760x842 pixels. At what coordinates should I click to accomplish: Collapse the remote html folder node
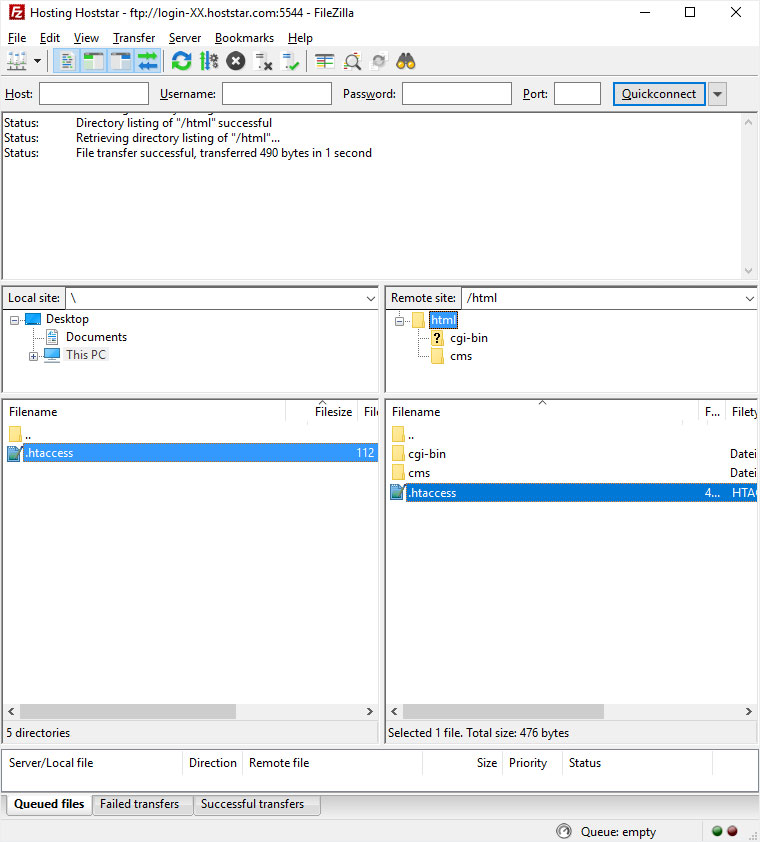pyautogui.click(x=399, y=321)
